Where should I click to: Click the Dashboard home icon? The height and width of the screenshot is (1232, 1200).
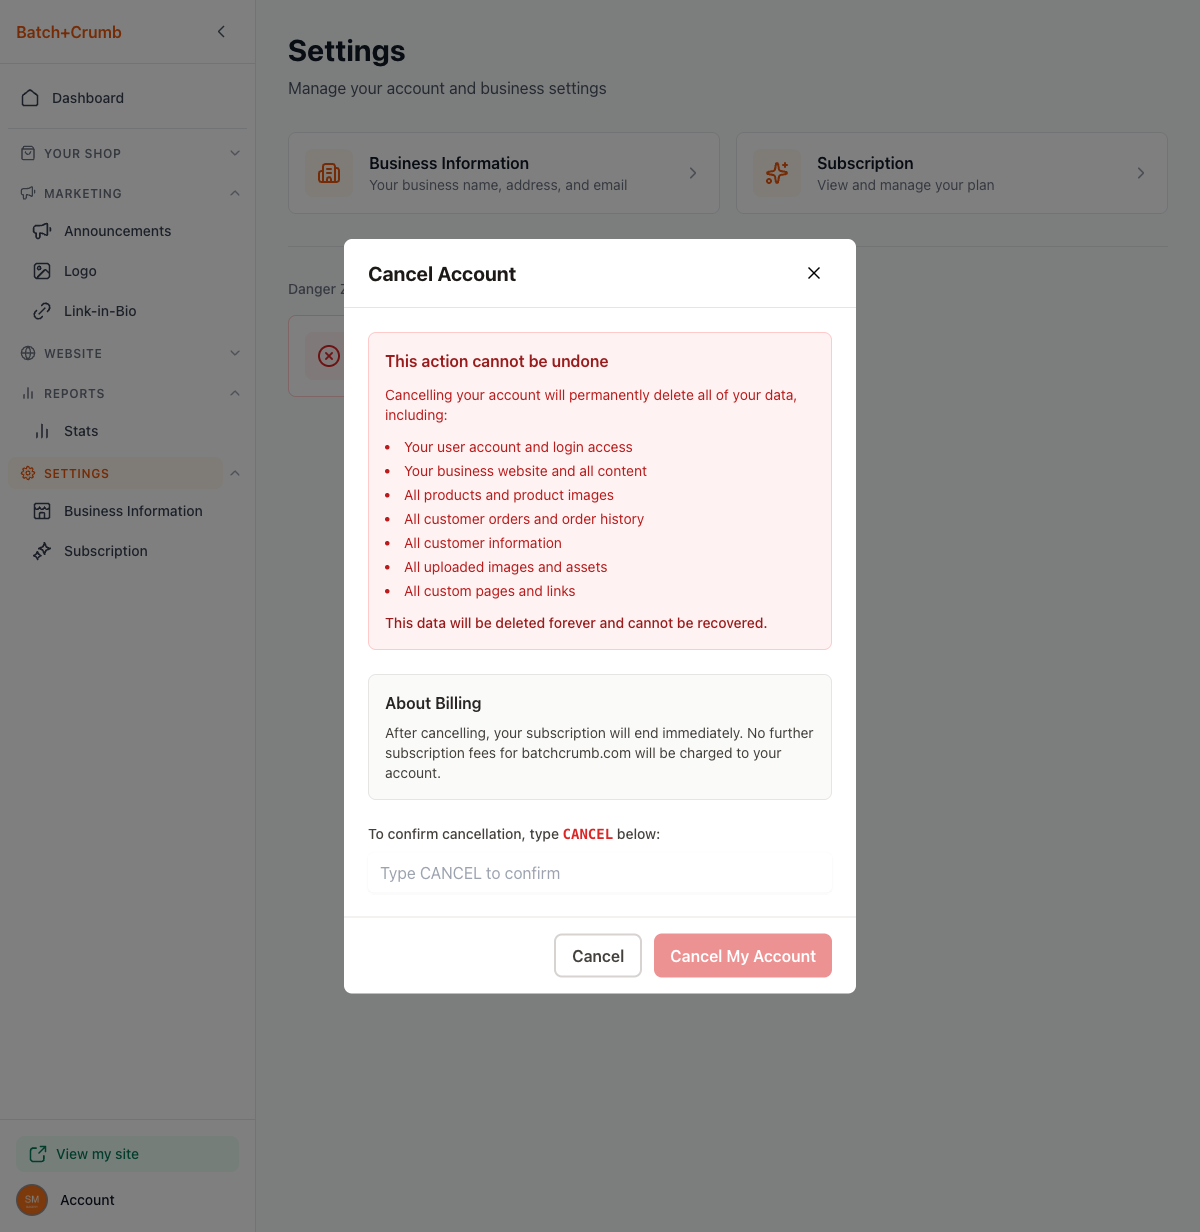[31, 98]
